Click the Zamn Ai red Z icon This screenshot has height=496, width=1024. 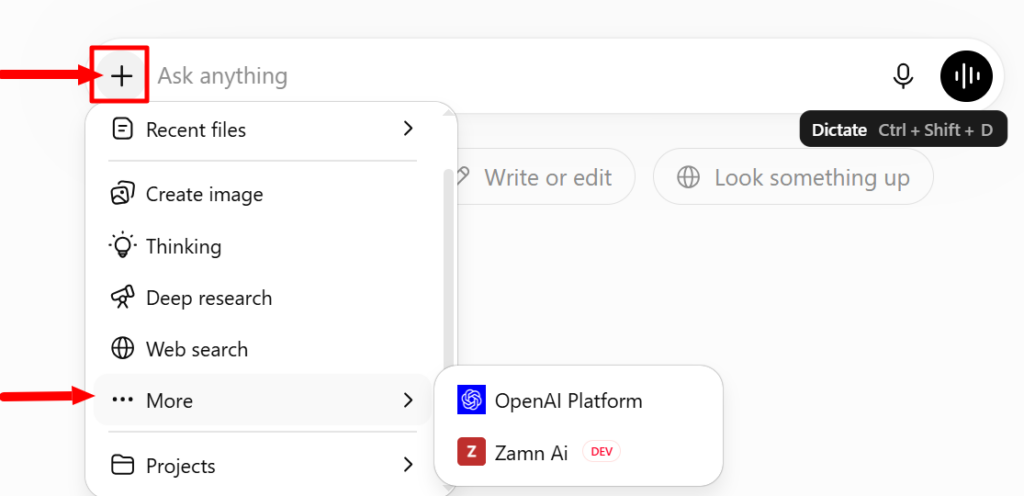pos(472,452)
